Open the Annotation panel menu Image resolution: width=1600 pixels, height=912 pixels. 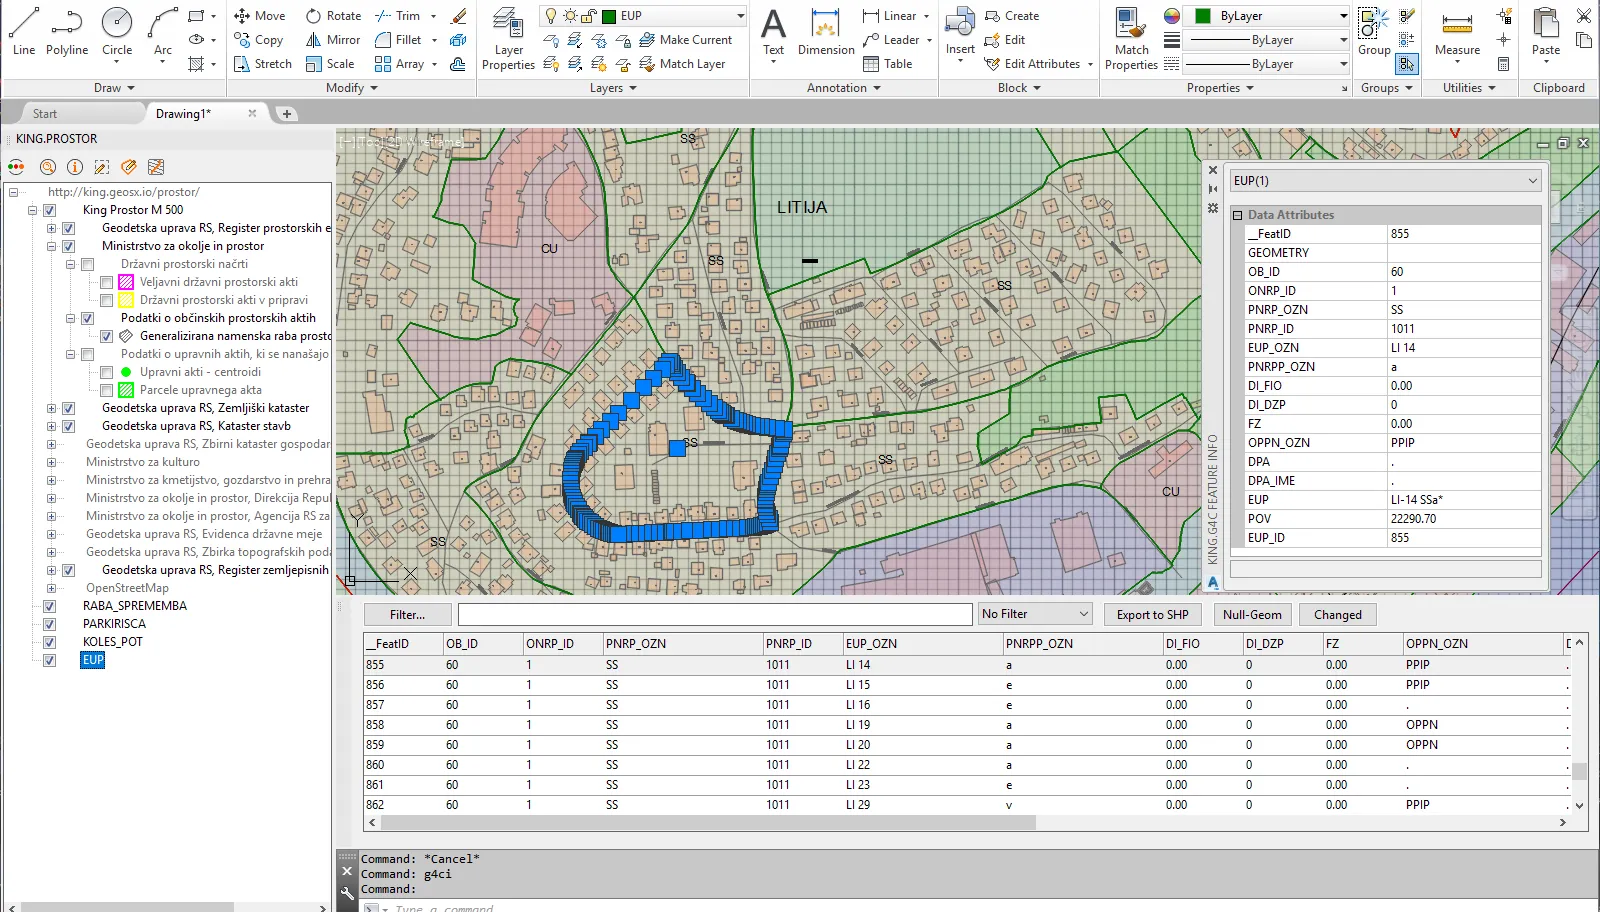(x=843, y=88)
